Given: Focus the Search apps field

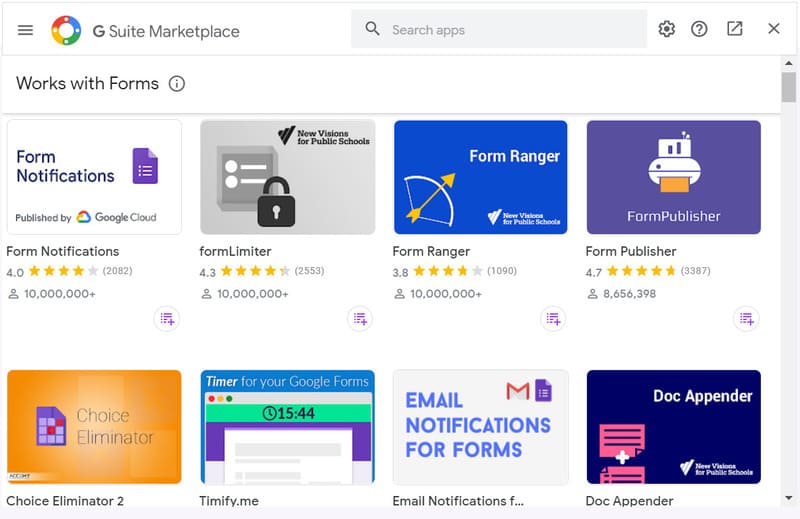Looking at the screenshot, I should [x=499, y=30].
